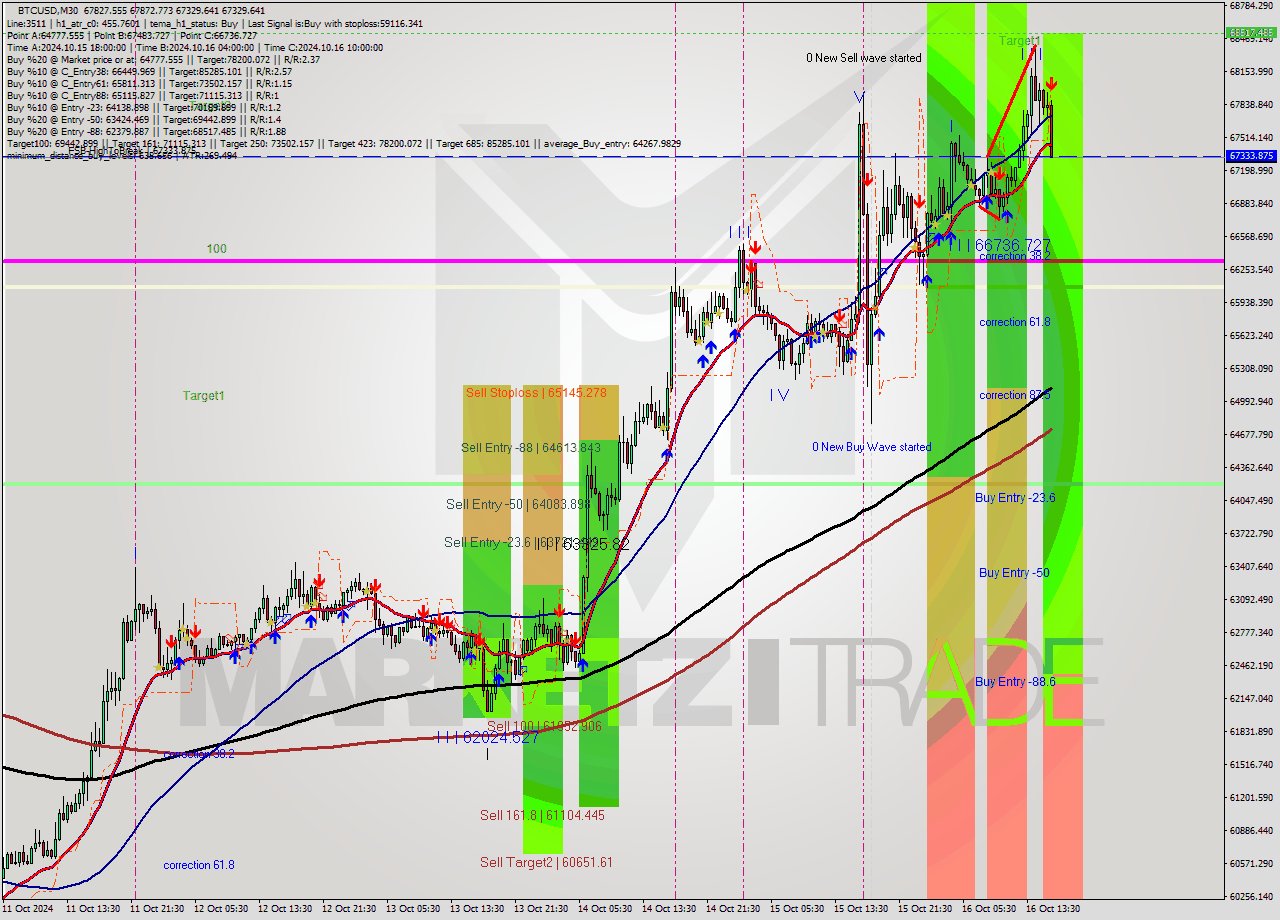Select the 'I I I 62024.527' wave label
The width and height of the screenshot is (1280, 920).
tap(489, 737)
